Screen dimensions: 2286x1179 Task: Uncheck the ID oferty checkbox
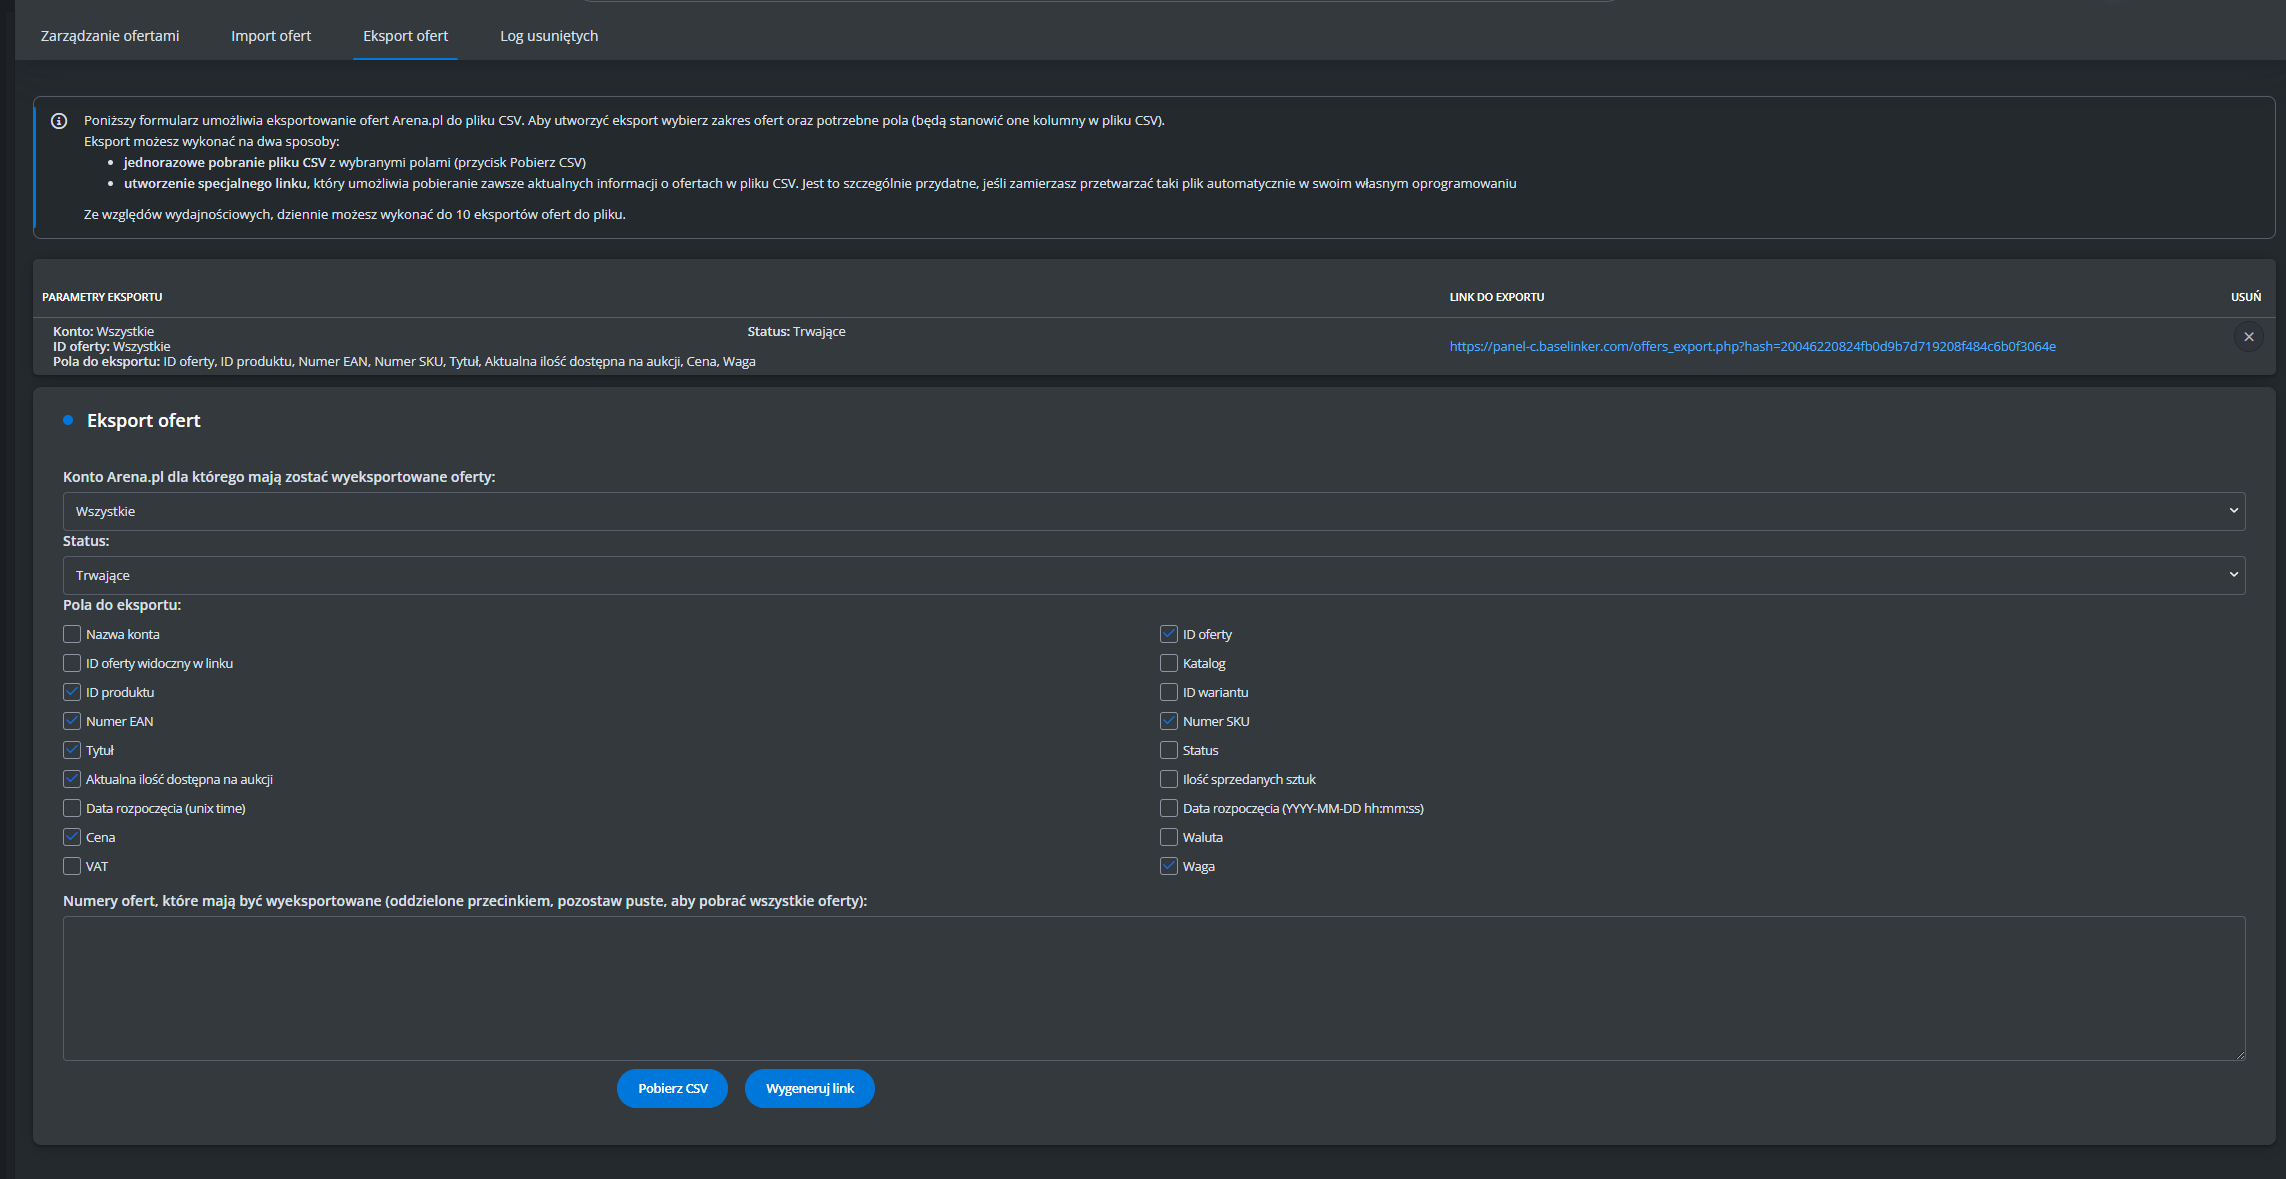[x=1169, y=634]
